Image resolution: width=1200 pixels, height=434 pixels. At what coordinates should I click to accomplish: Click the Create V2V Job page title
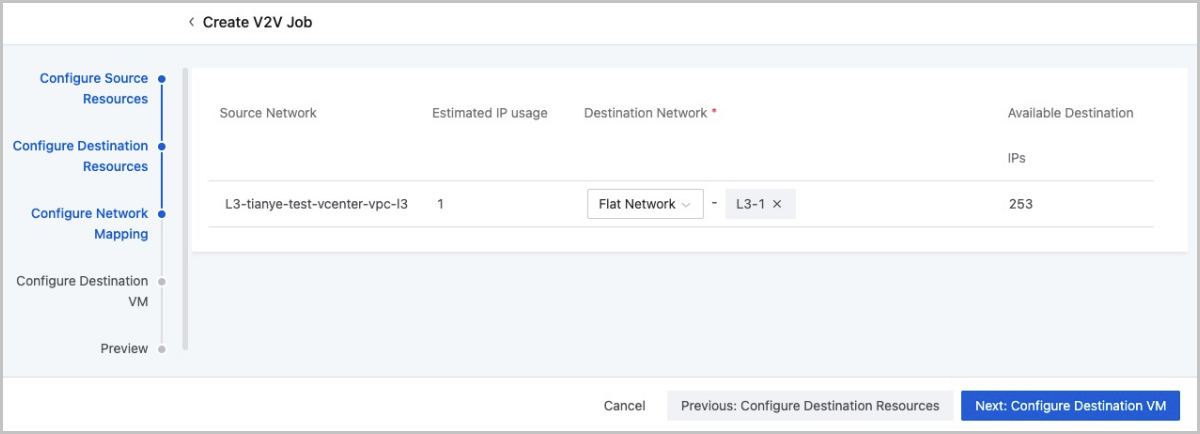(258, 22)
